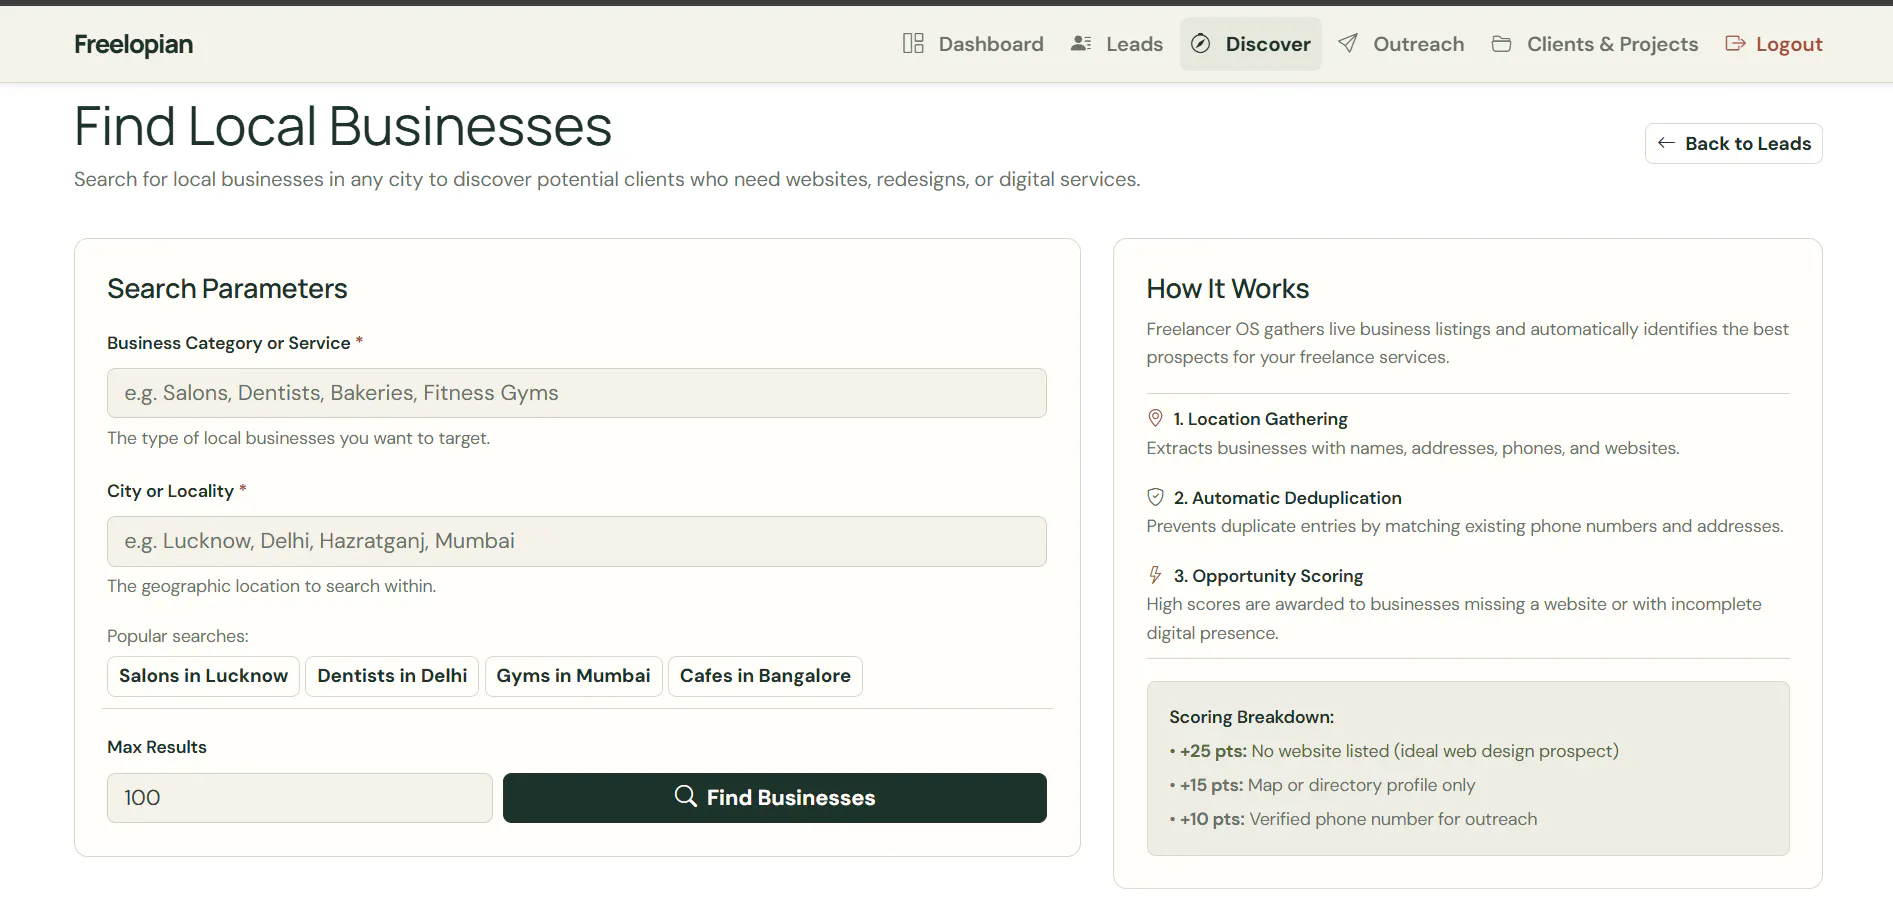This screenshot has width=1893, height=901.
Task: Pick the Gyms in Mumbai preset
Action: [573, 676]
